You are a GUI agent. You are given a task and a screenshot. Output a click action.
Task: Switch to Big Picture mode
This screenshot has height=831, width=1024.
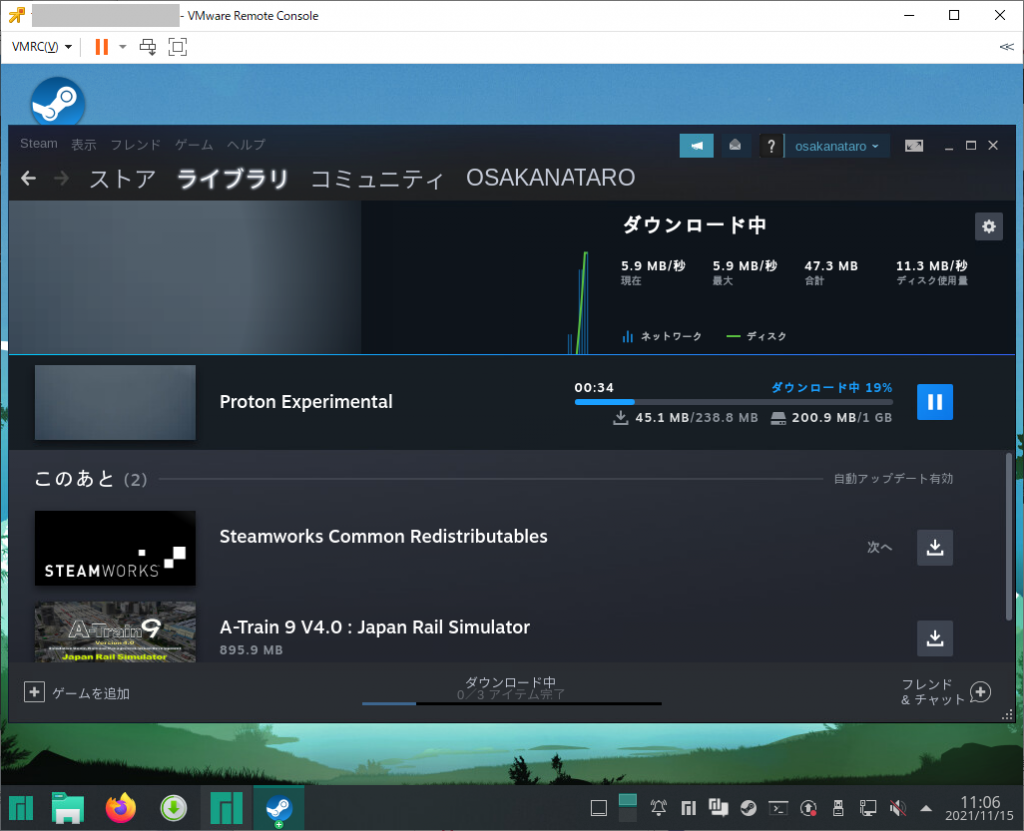click(914, 146)
